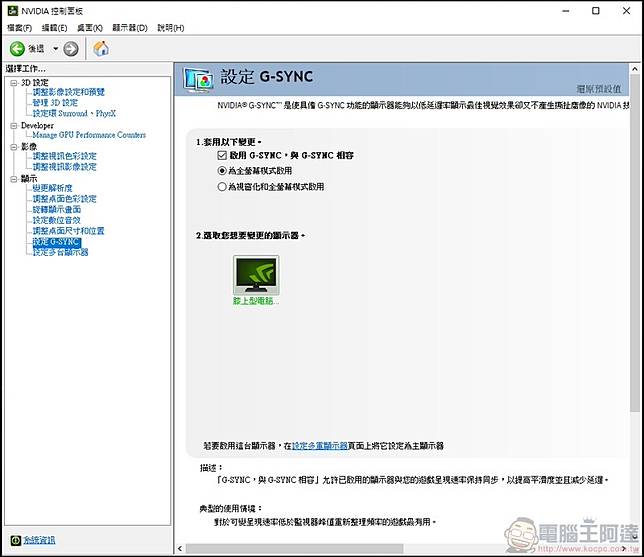The image size is (644, 557).
Task: Collapse the Developer tree node
Action: point(14,126)
